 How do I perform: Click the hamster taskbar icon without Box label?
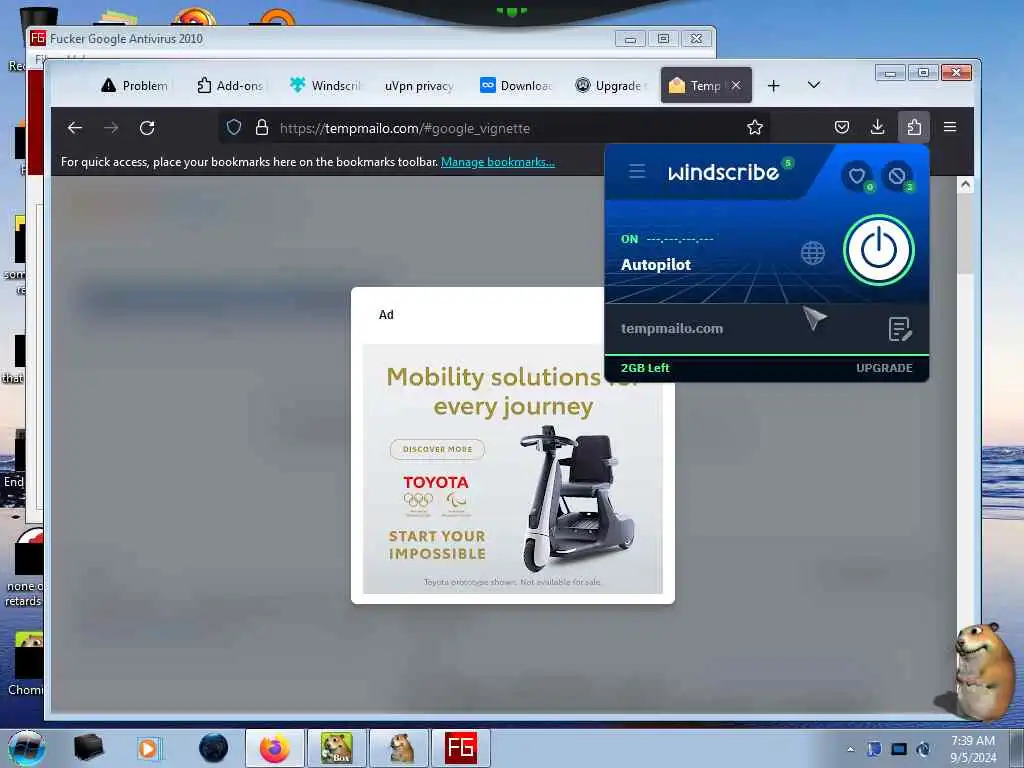tap(399, 748)
